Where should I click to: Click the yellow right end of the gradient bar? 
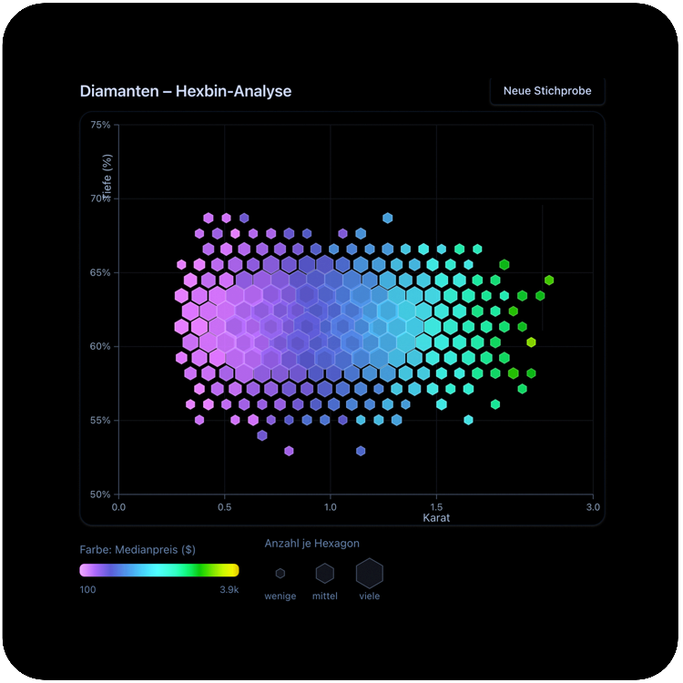coord(233,570)
